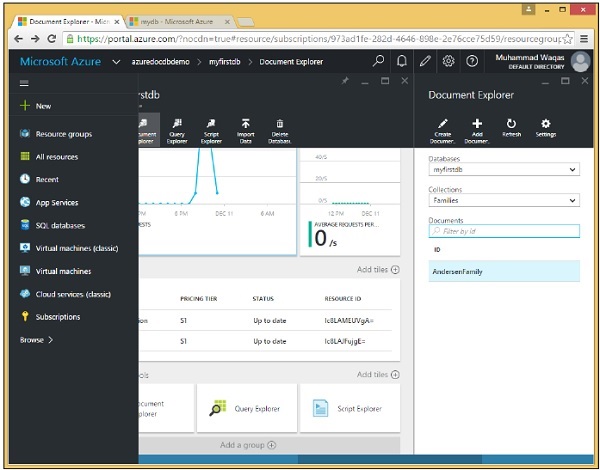Screen dimensions: 600x470
Task: Expand the Collections dropdown Families
Action: [x=503, y=200]
